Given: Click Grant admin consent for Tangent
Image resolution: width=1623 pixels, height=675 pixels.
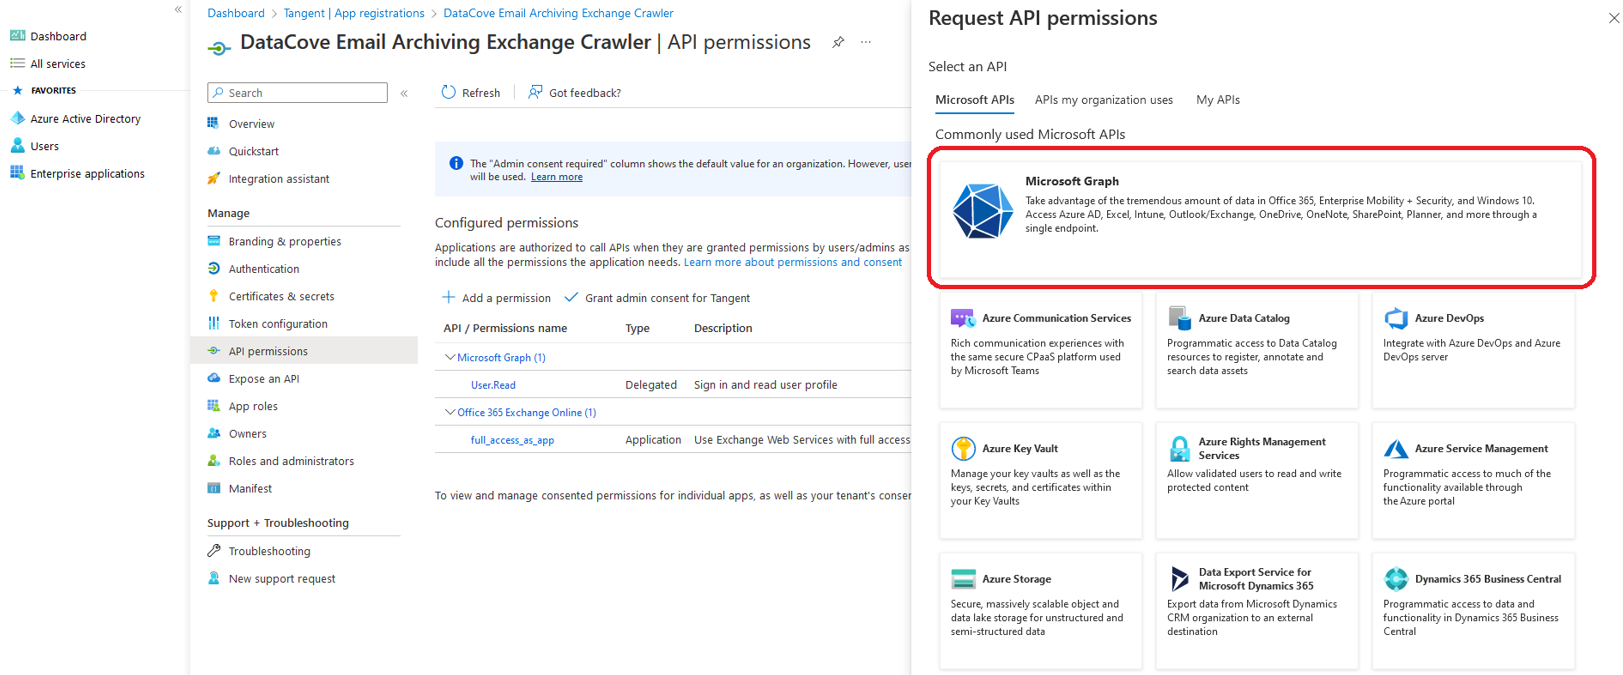Looking at the screenshot, I should [657, 298].
